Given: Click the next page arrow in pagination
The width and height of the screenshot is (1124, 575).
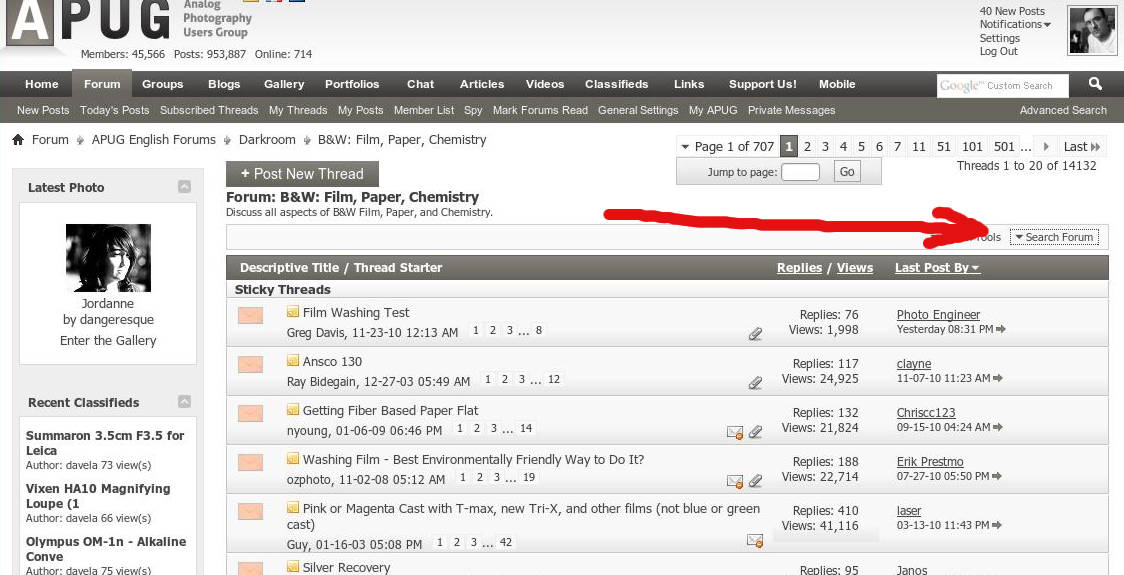Looking at the screenshot, I should (1047, 147).
